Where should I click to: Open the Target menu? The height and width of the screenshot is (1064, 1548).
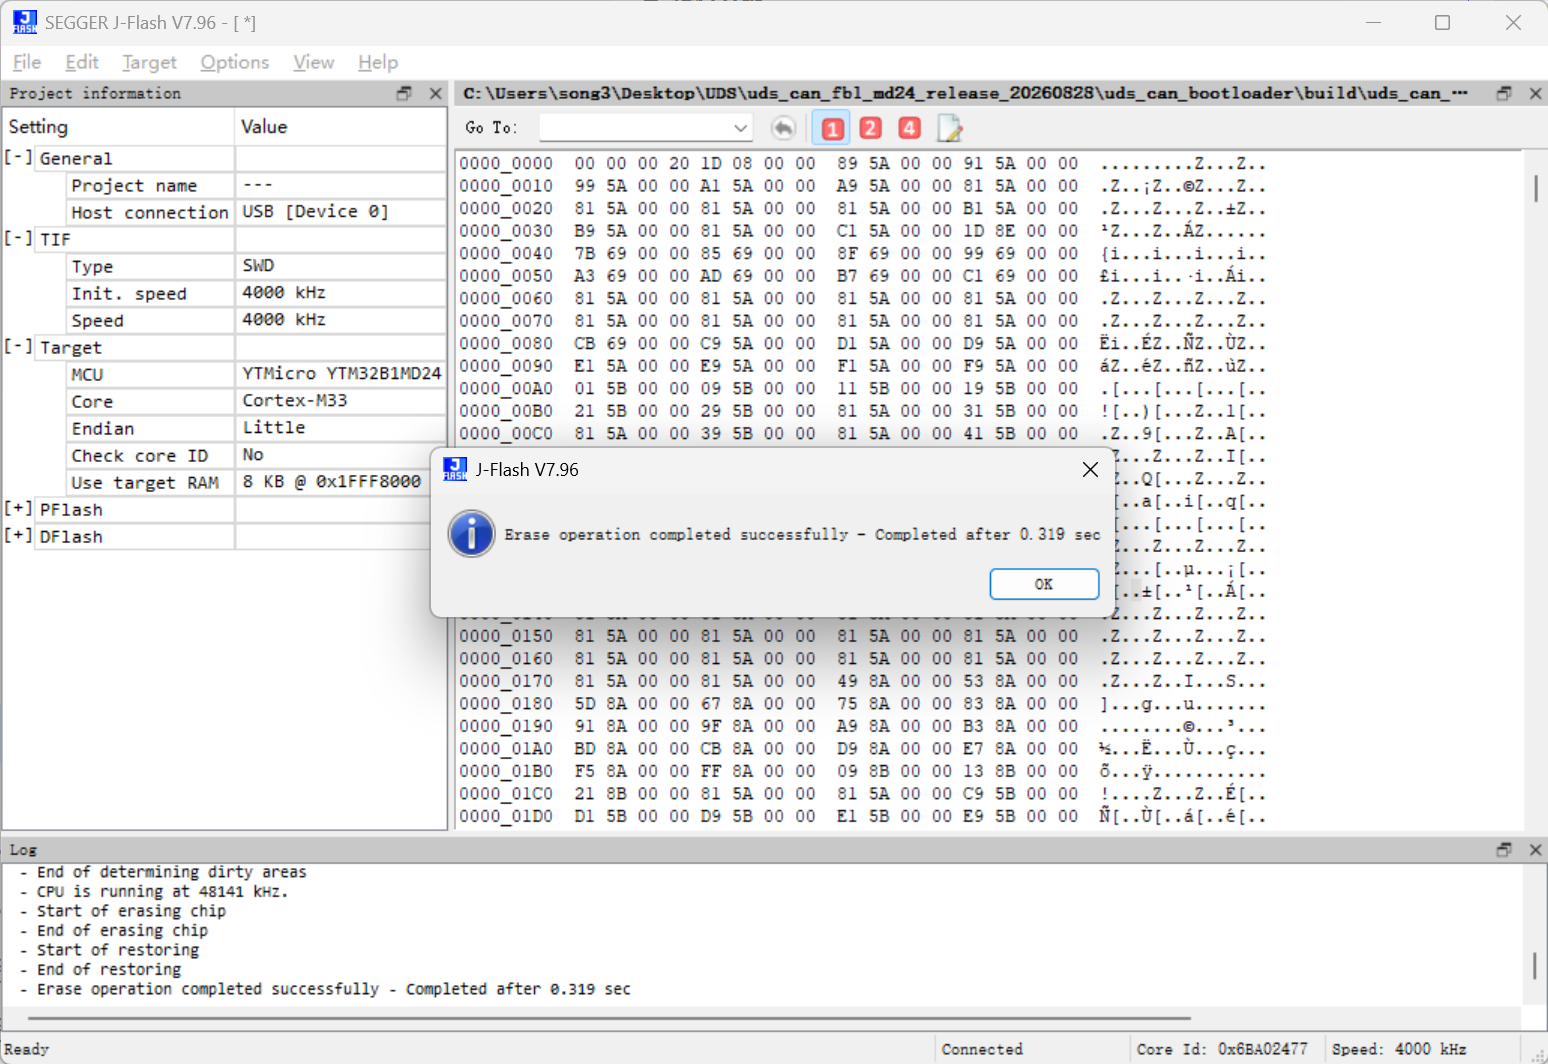point(149,62)
